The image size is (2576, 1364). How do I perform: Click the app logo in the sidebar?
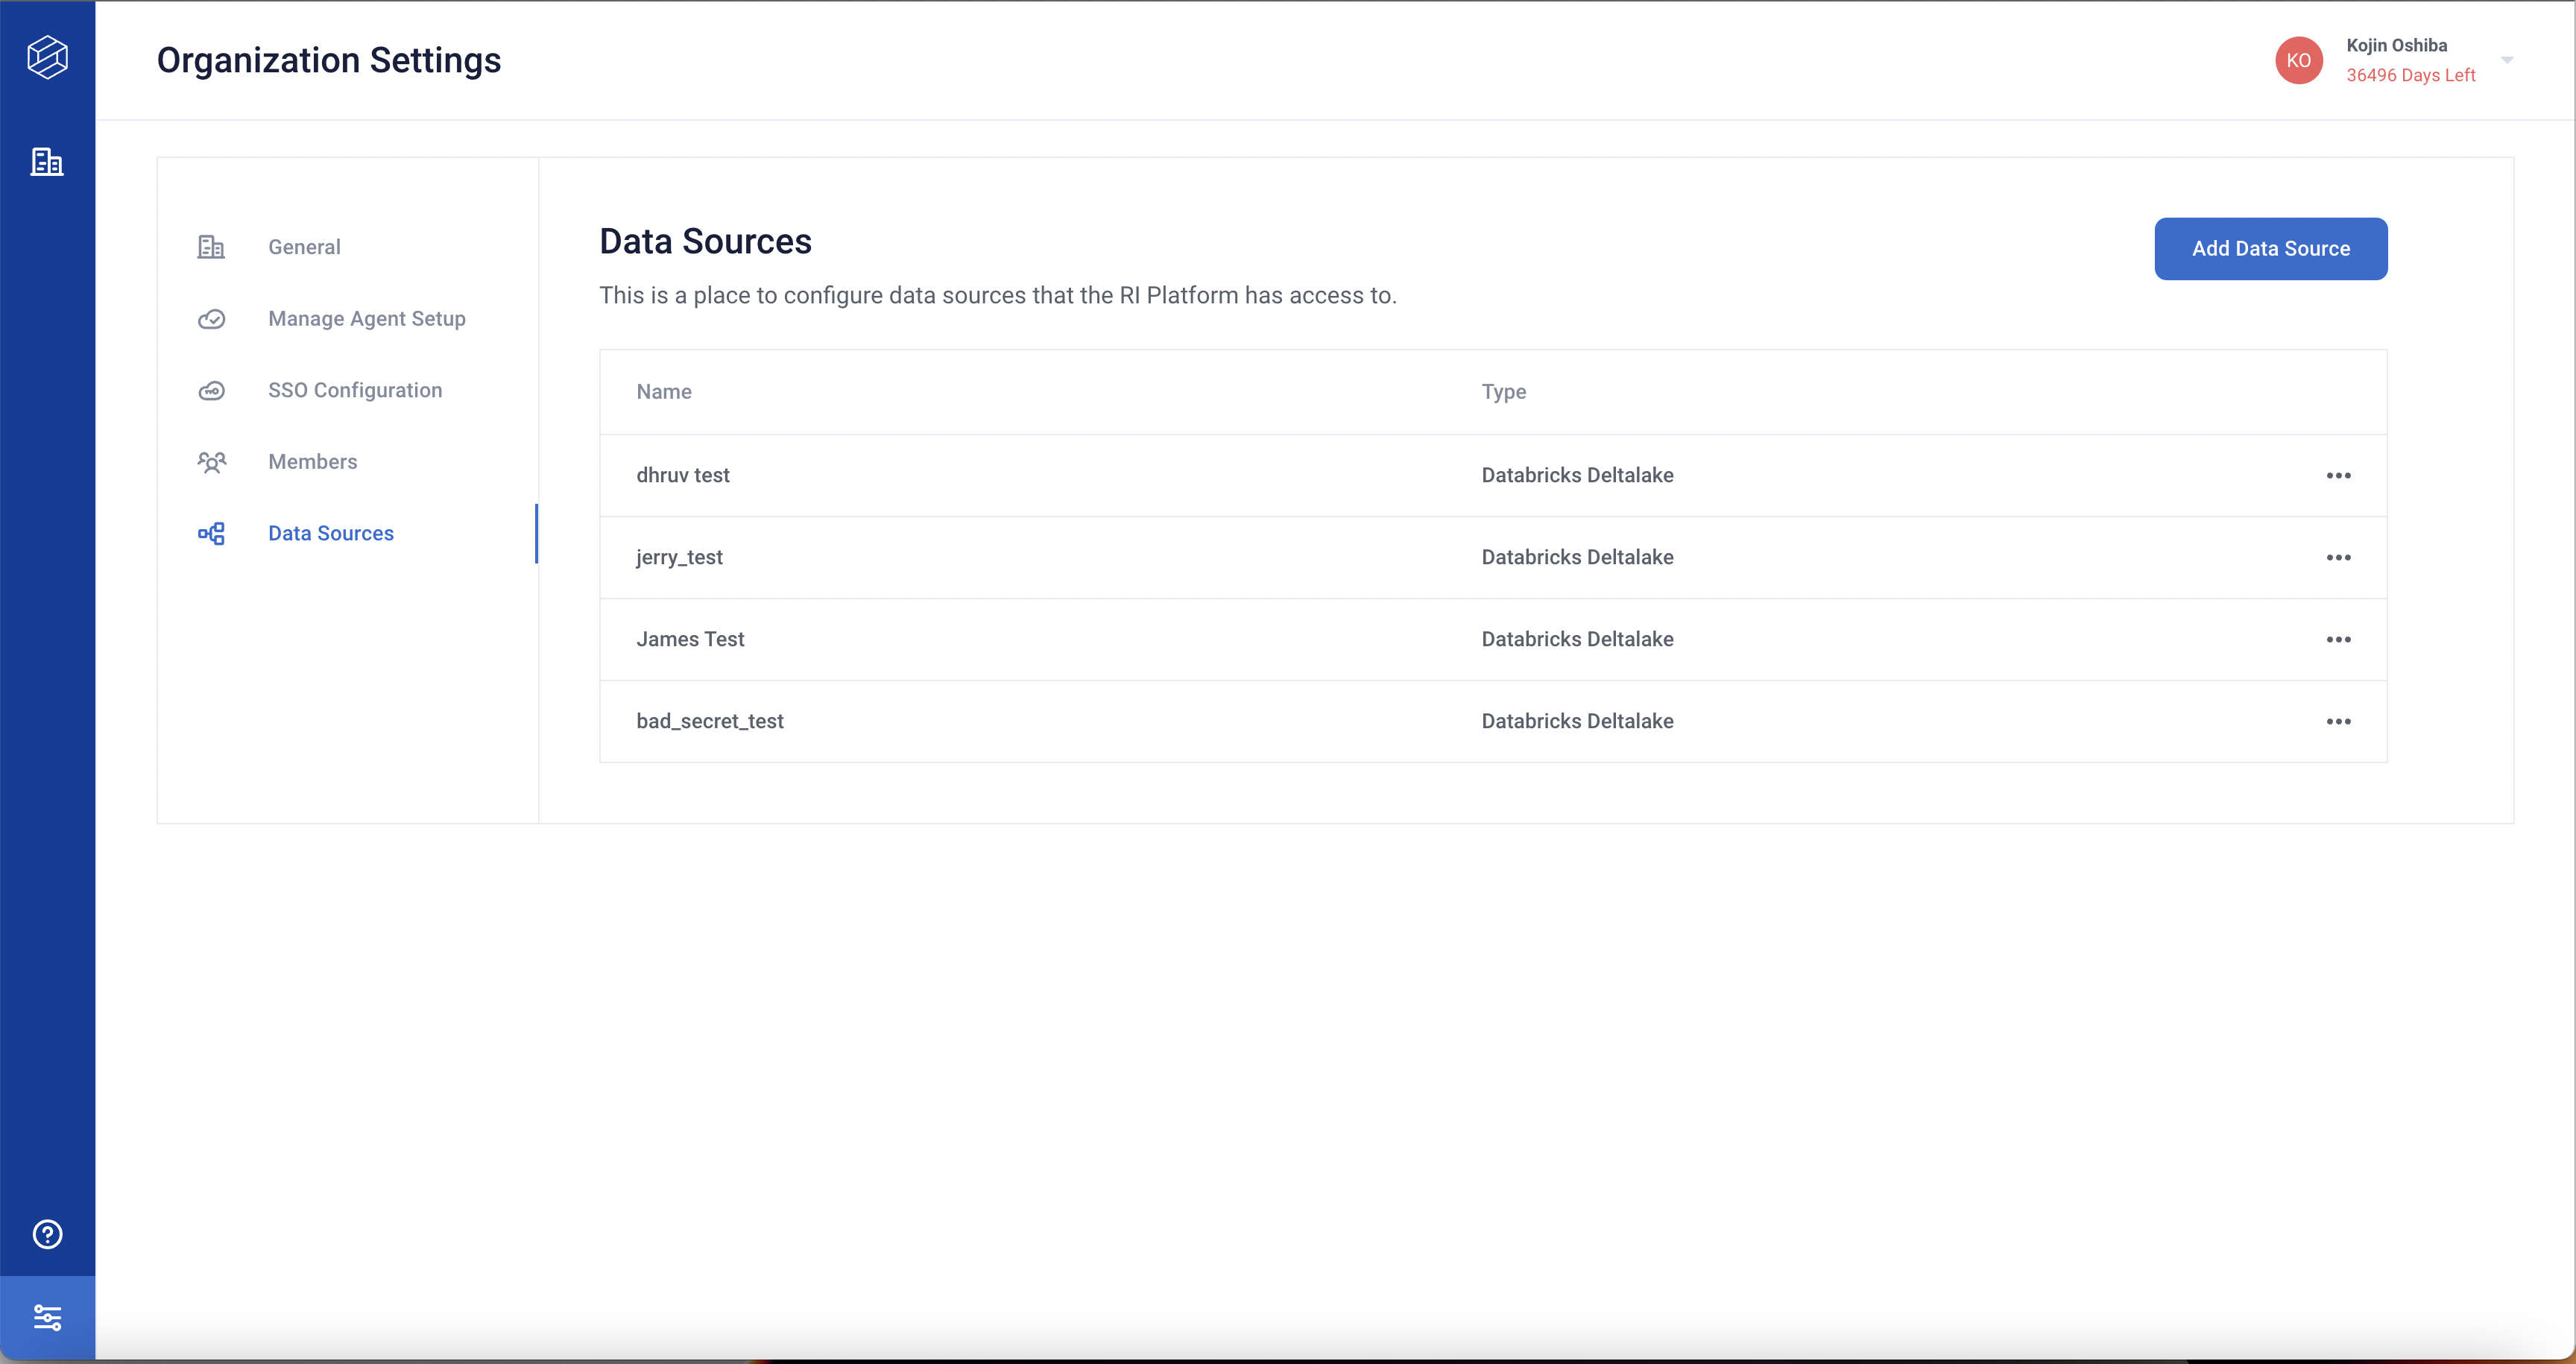click(47, 58)
